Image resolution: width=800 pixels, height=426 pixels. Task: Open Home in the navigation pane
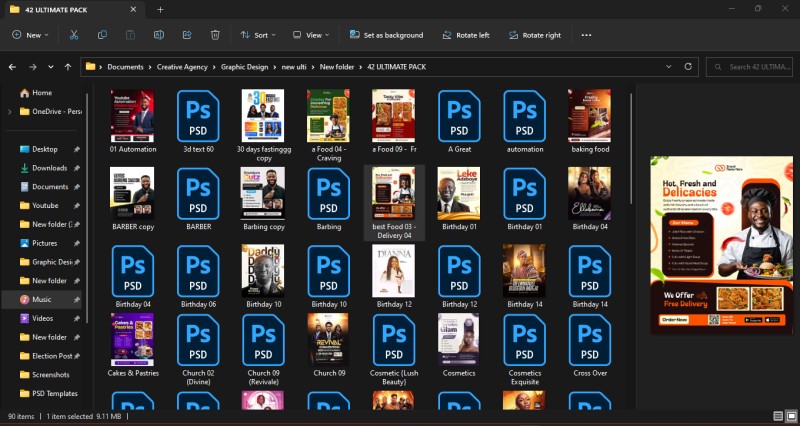(42, 93)
